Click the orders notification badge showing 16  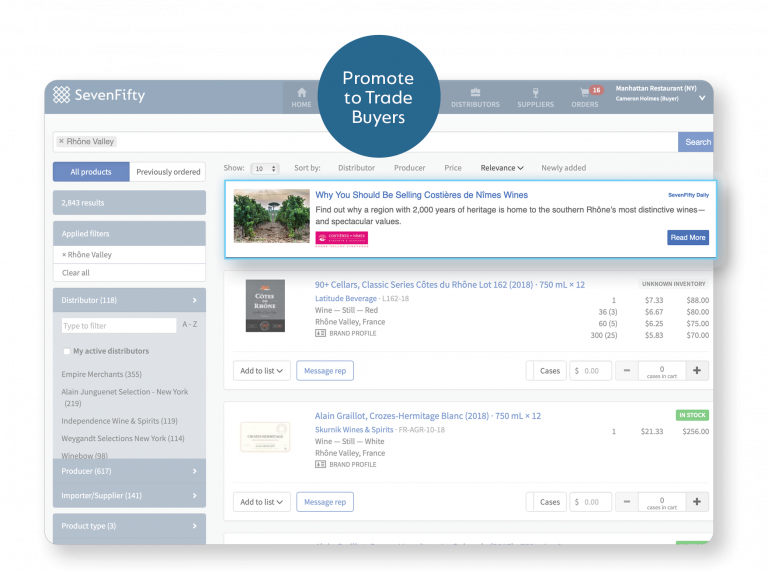click(x=596, y=90)
